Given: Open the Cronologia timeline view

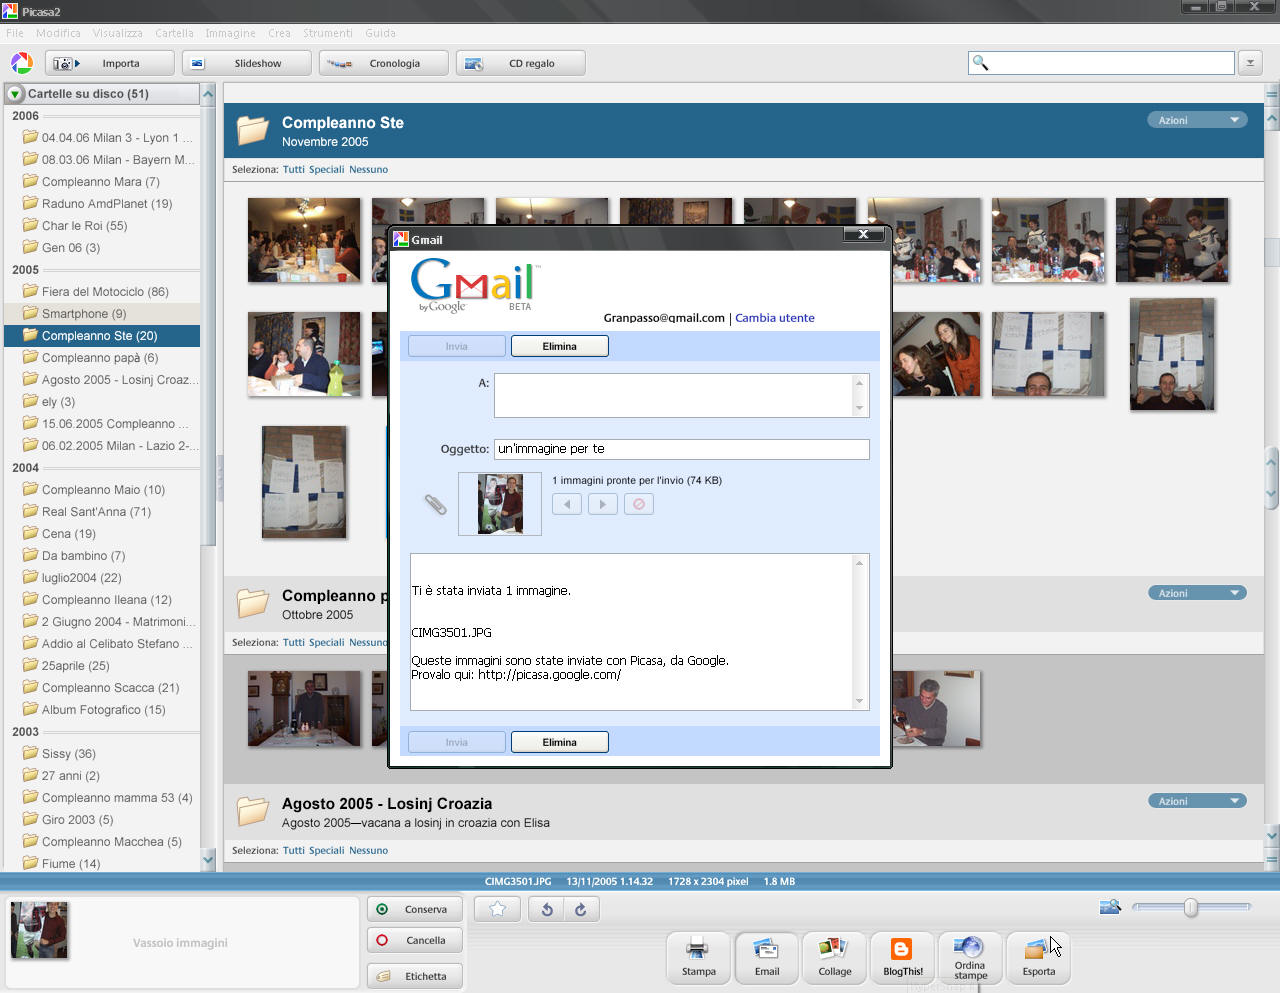Looking at the screenshot, I should click(x=383, y=63).
